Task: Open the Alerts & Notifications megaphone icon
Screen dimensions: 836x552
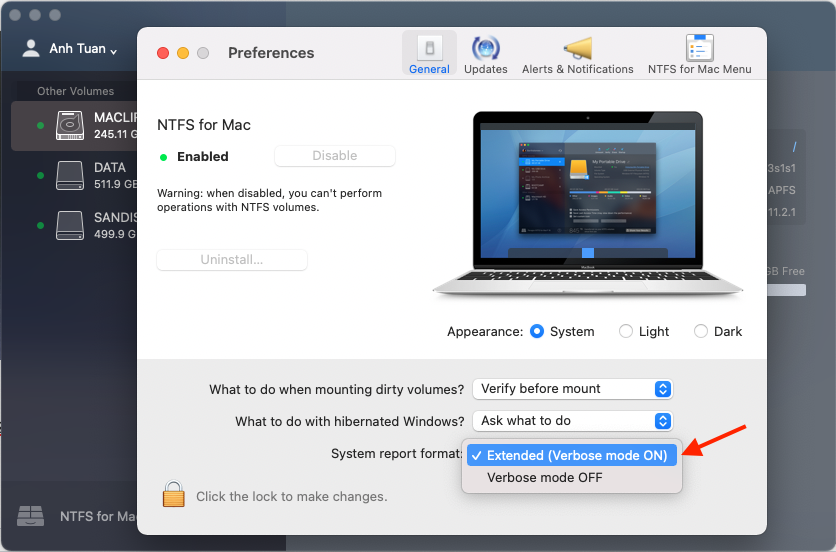Action: (x=577, y=48)
